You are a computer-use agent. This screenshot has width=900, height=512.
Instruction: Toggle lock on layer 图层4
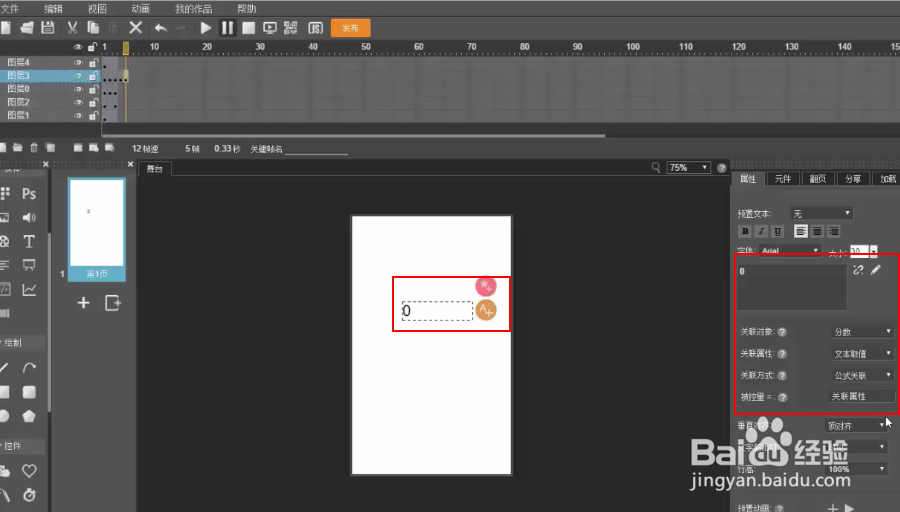pyautogui.click(x=93, y=62)
